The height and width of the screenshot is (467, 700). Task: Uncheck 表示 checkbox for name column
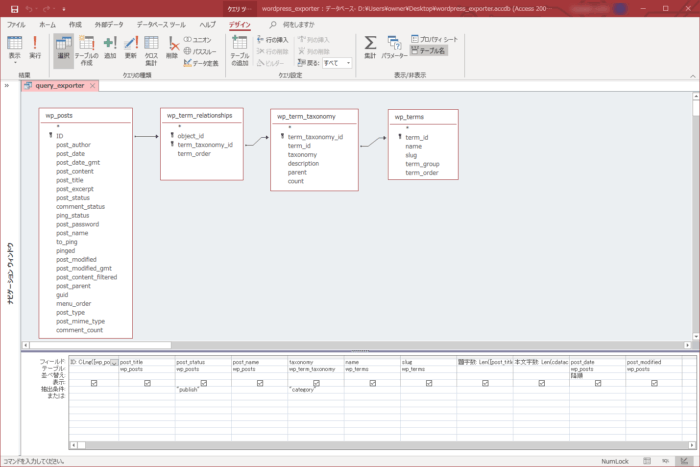tap(372, 383)
